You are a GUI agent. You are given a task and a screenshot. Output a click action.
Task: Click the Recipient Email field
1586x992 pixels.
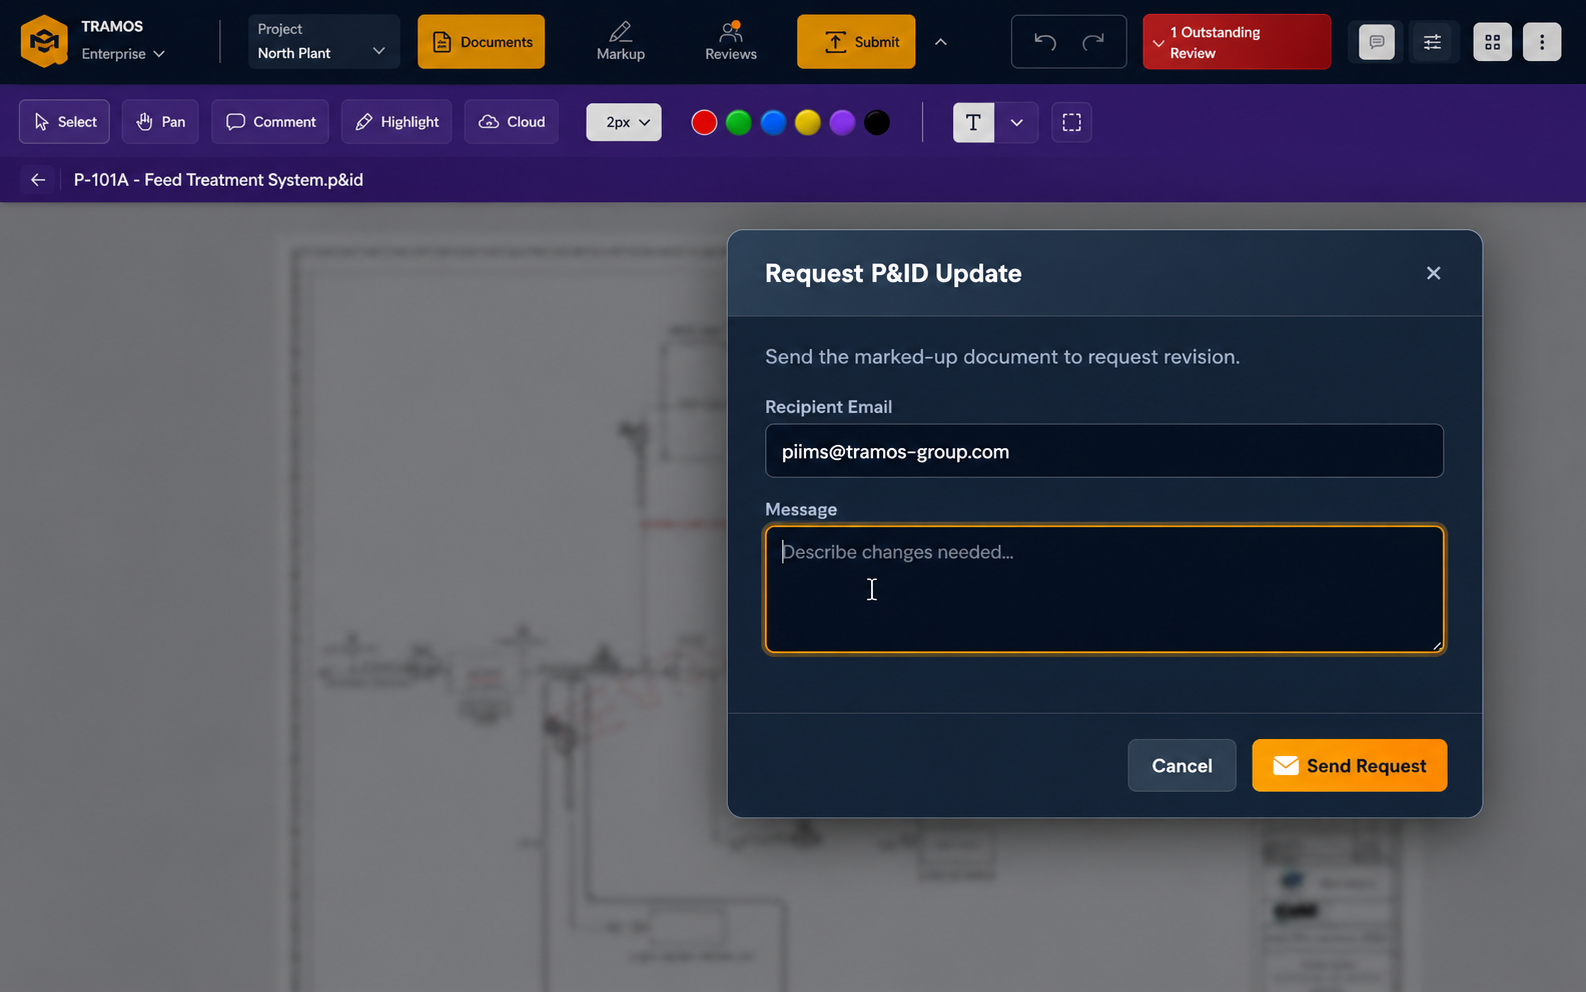coord(1104,451)
